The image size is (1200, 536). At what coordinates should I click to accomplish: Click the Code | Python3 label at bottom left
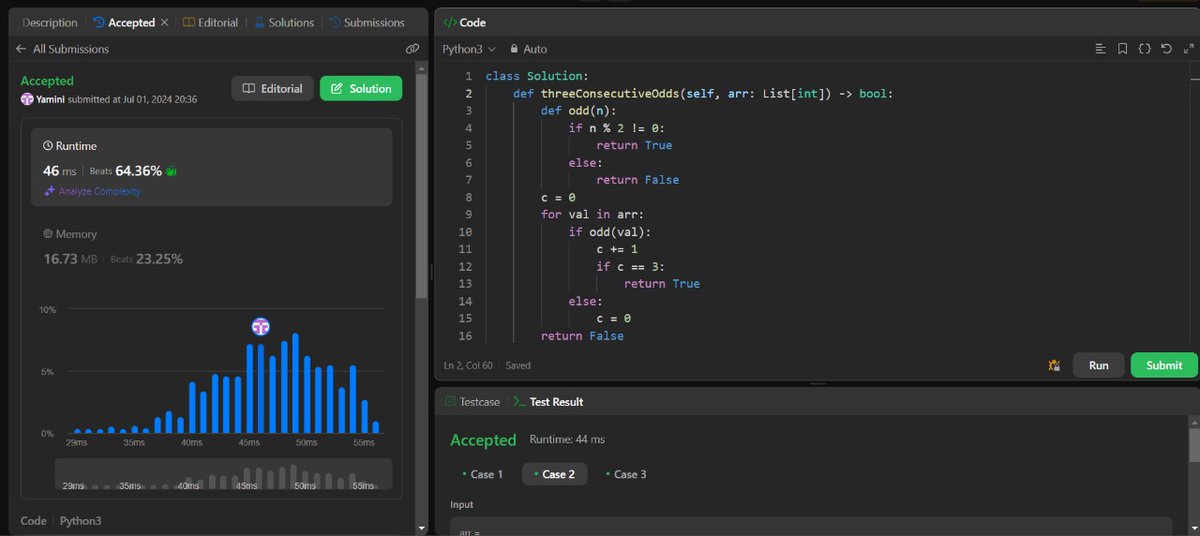[x=61, y=521]
